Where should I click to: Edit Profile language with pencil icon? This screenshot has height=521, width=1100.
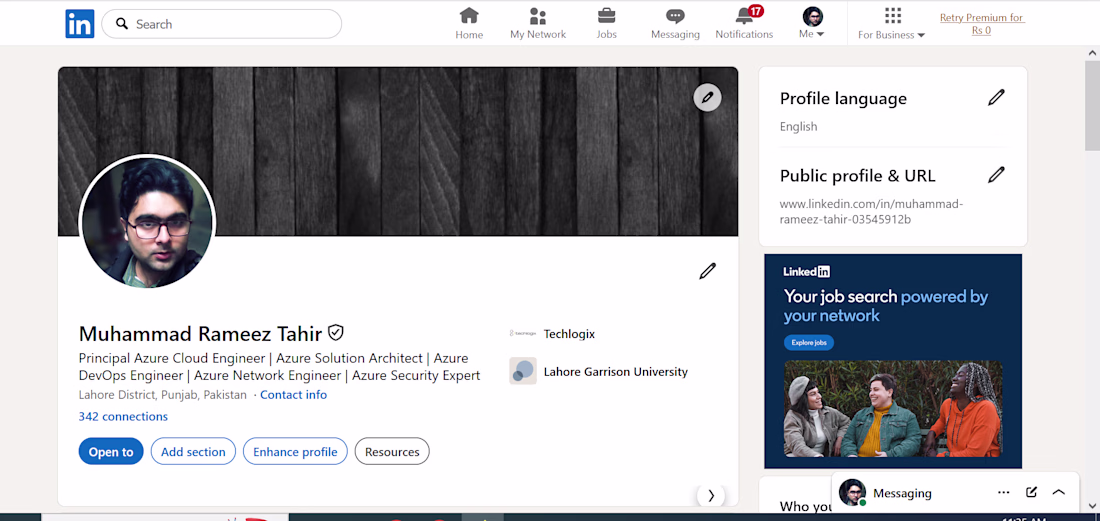[x=996, y=98]
